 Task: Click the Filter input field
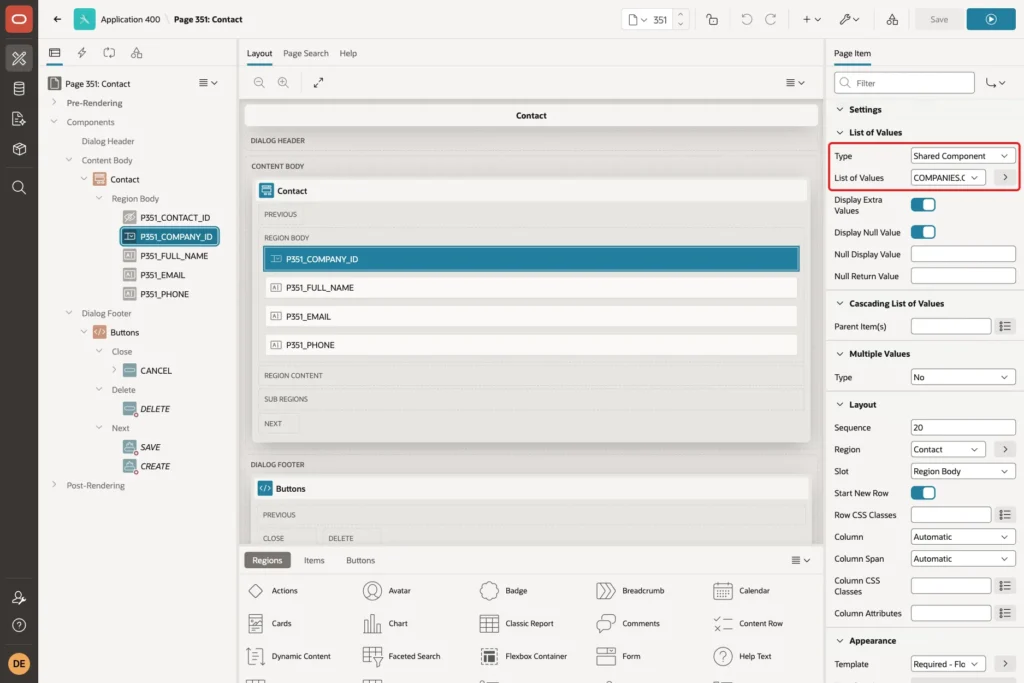click(x=904, y=83)
